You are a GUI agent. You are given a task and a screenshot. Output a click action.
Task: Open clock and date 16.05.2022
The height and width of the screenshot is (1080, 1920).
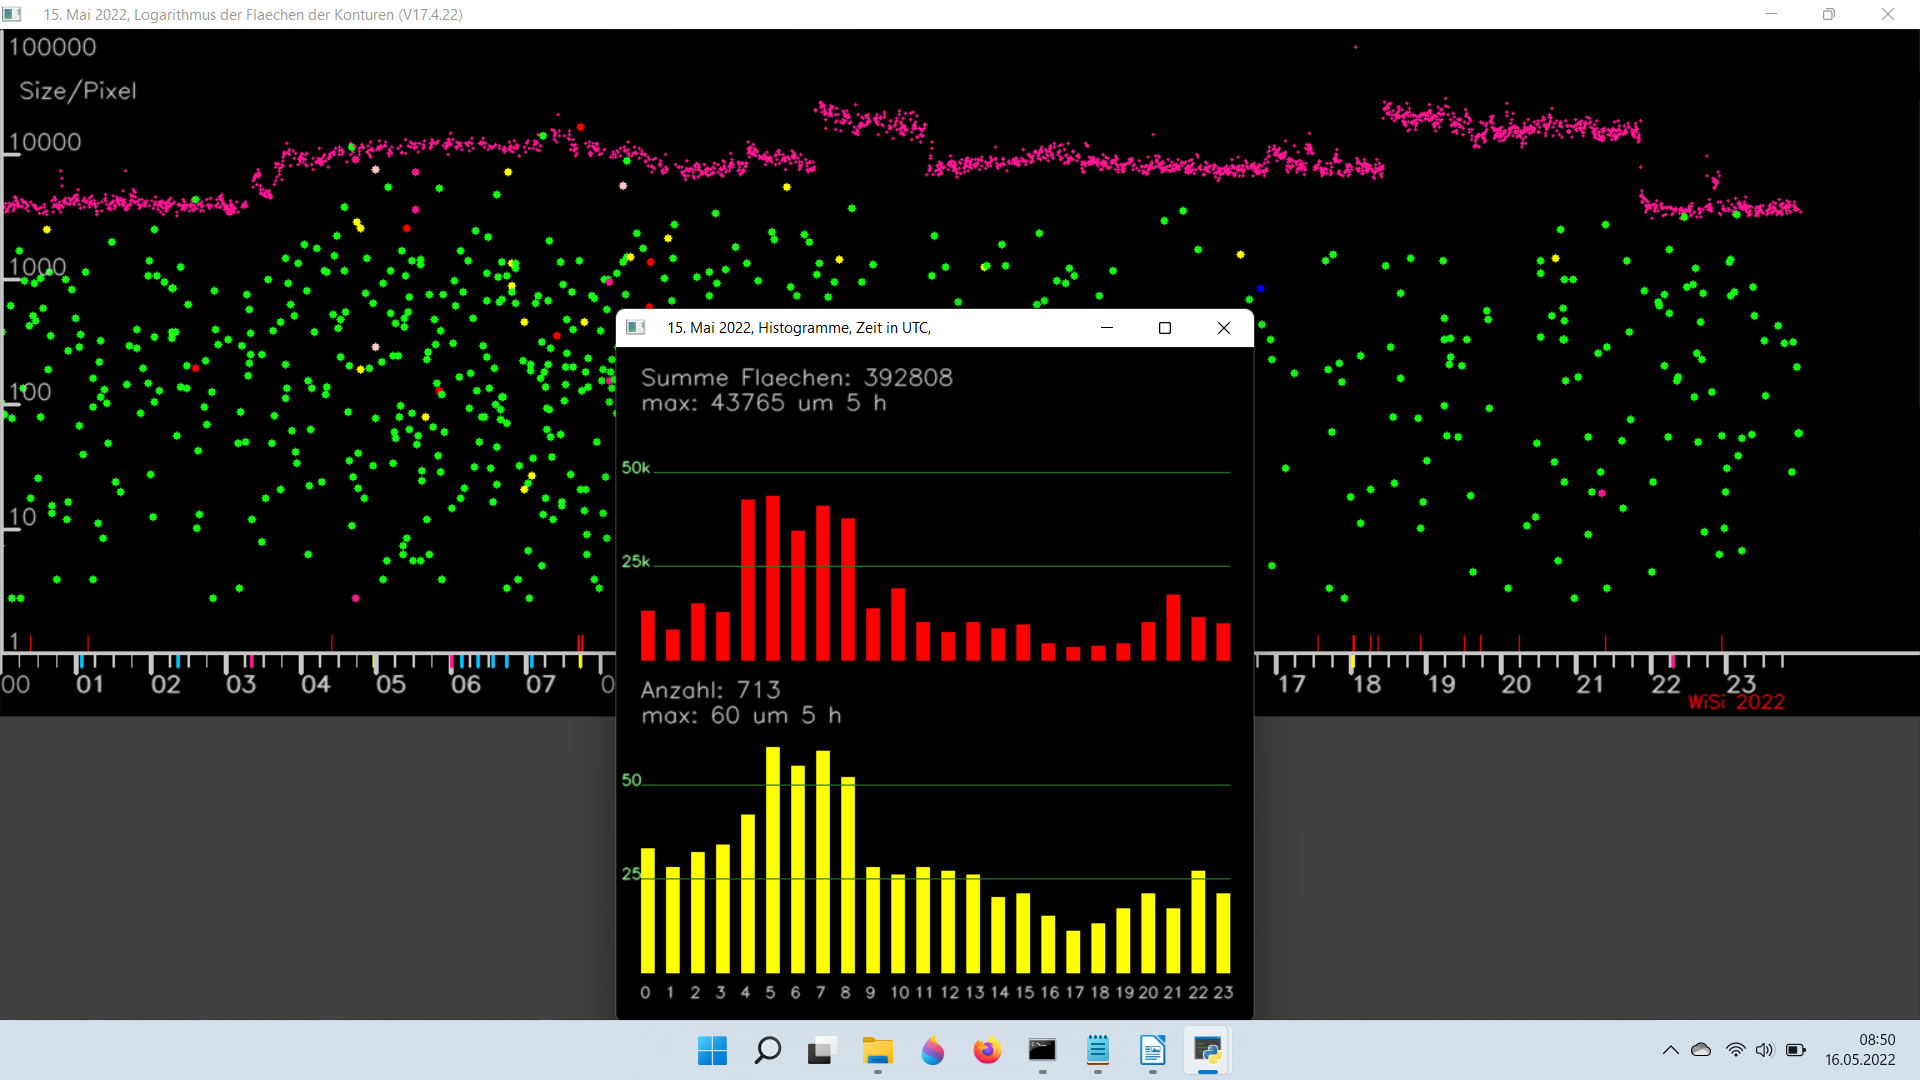coord(1860,1050)
